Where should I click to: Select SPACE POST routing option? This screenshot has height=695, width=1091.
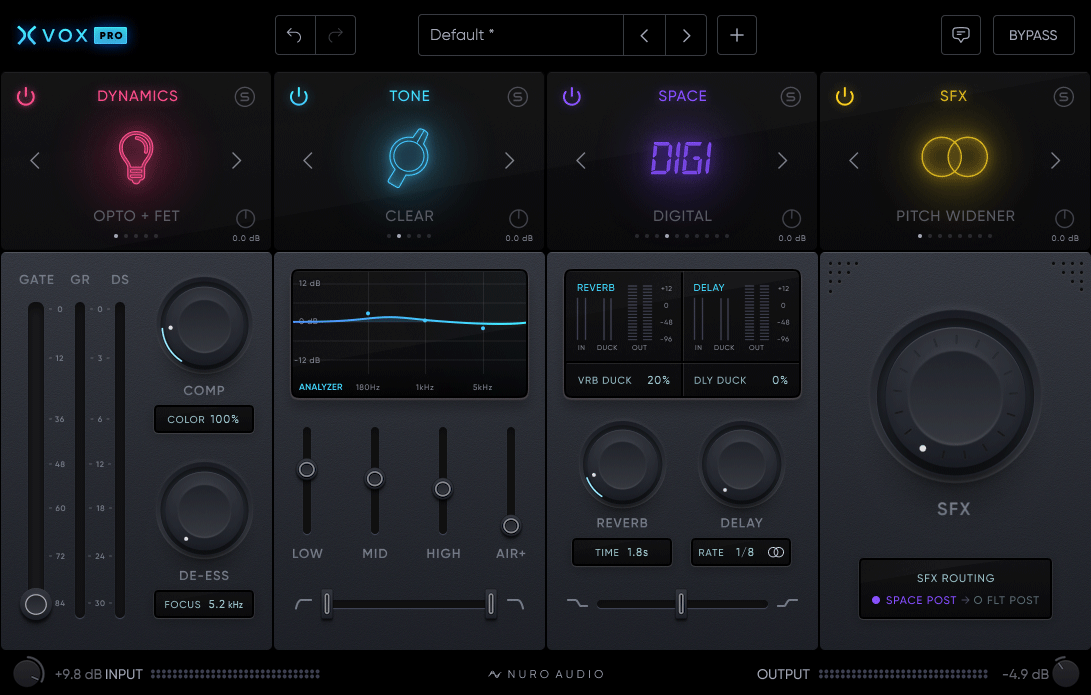[914, 600]
